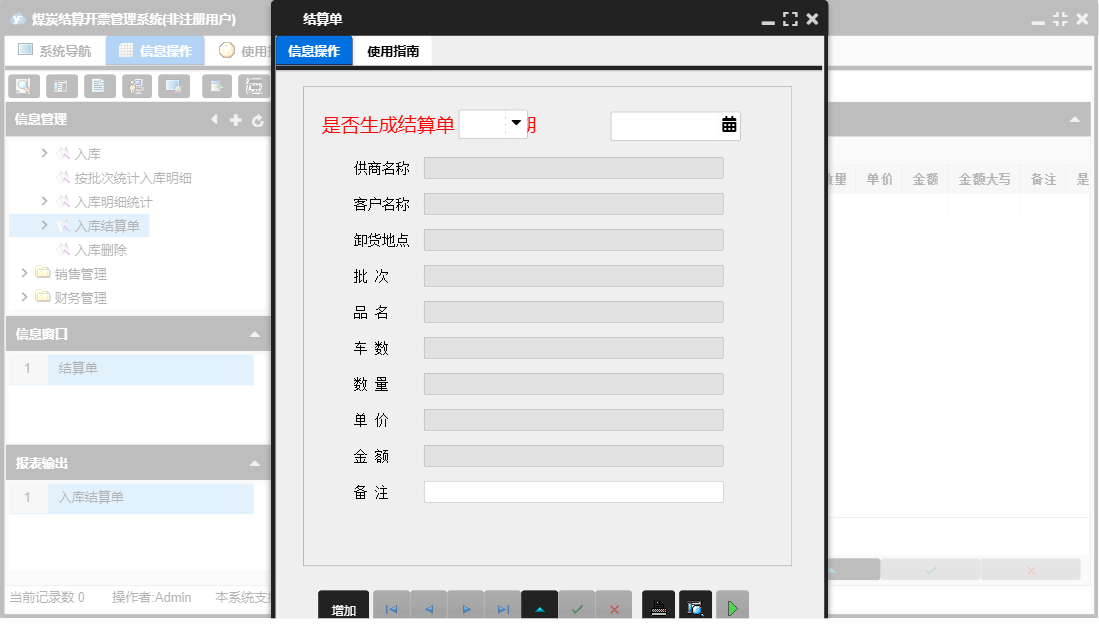Click the printer icon in the dialog footer

(x=658, y=605)
